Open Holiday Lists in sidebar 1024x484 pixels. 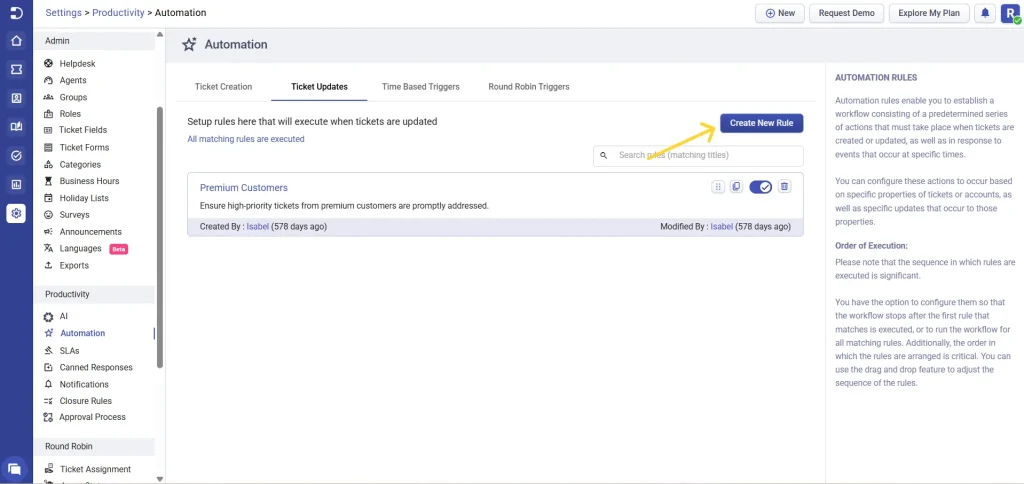[84, 198]
